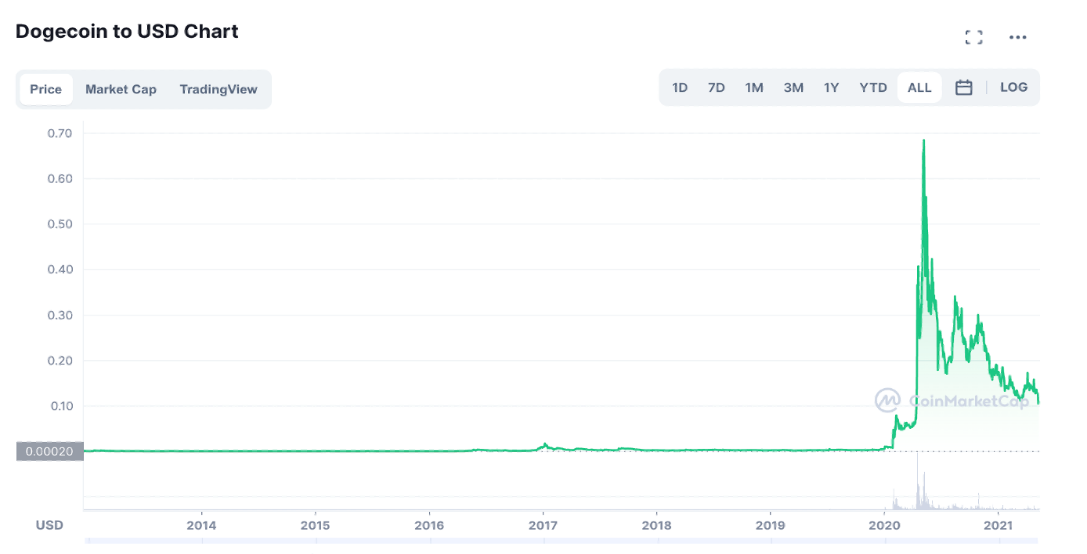Switch to the Price tab
The image size is (1087, 554).
pyautogui.click(x=46, y=89)
